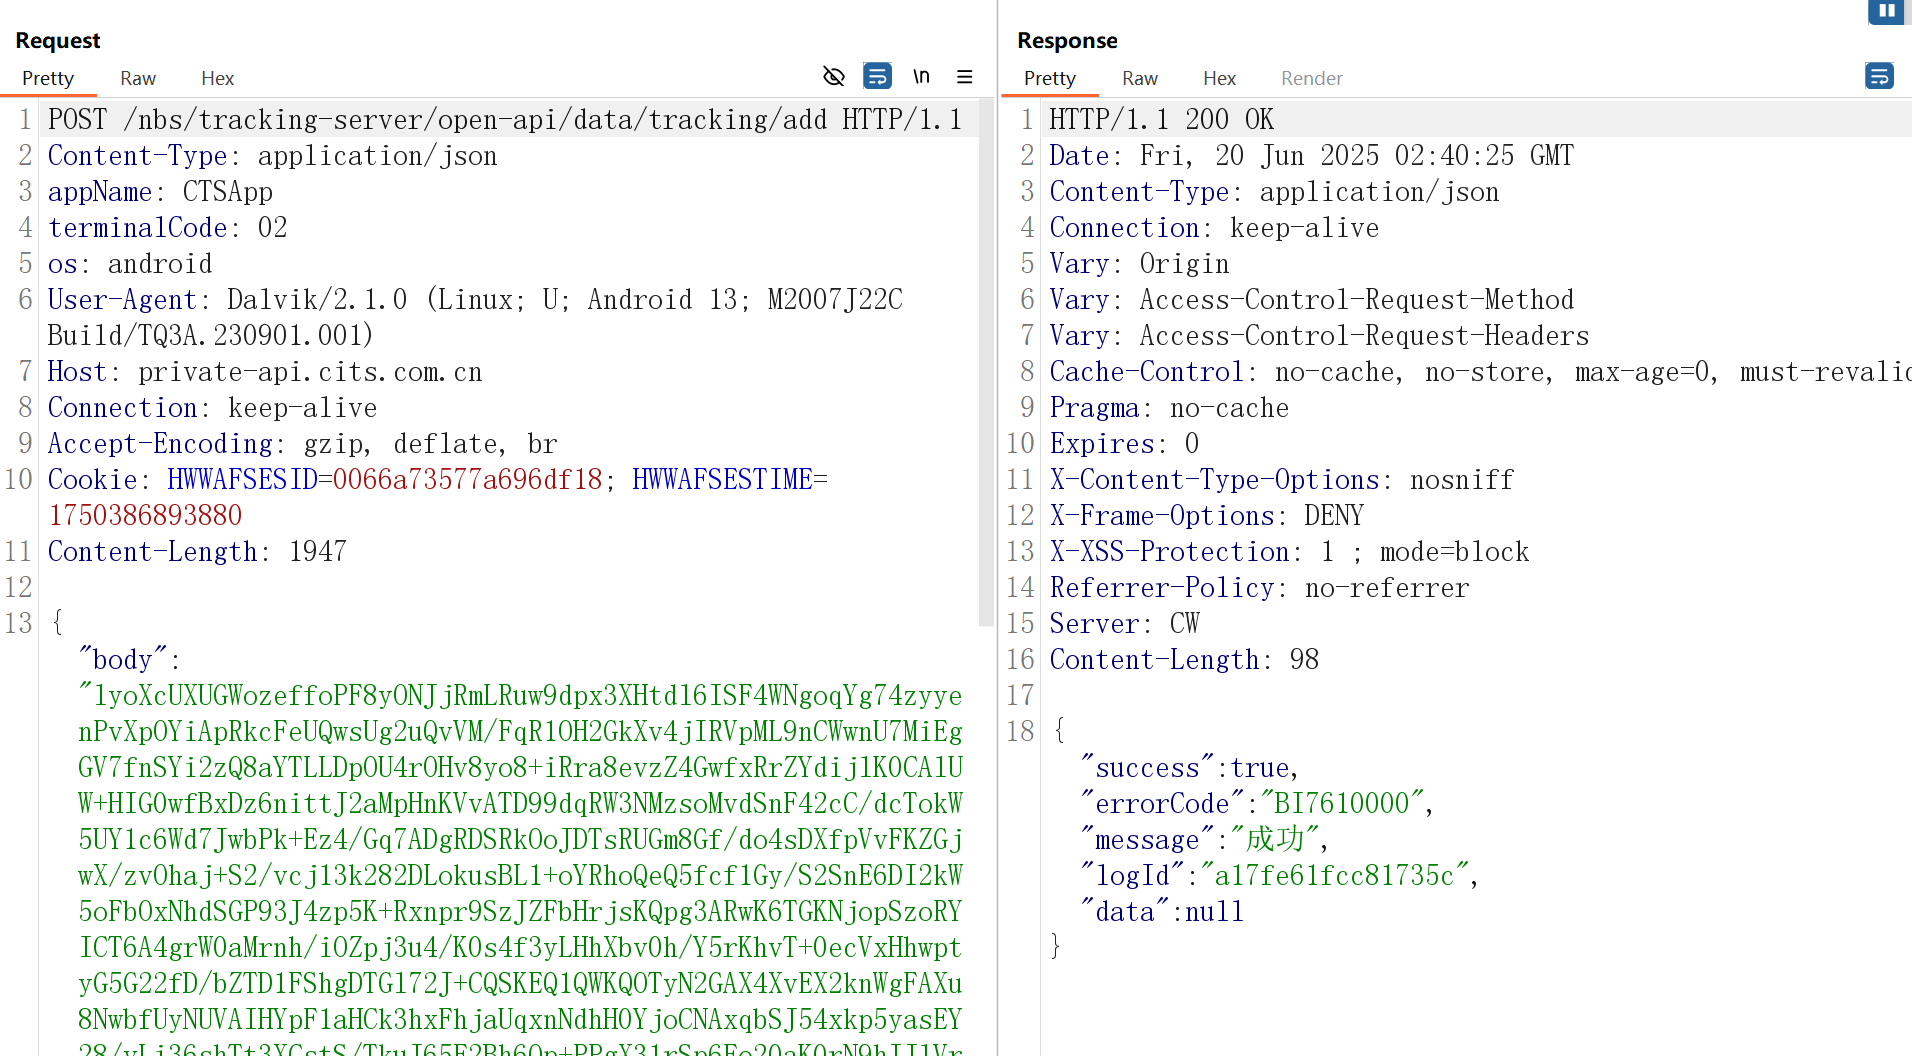Click the HWWAFSESID cookie value in request
1912x1056 pixels.
pos(467,480)
